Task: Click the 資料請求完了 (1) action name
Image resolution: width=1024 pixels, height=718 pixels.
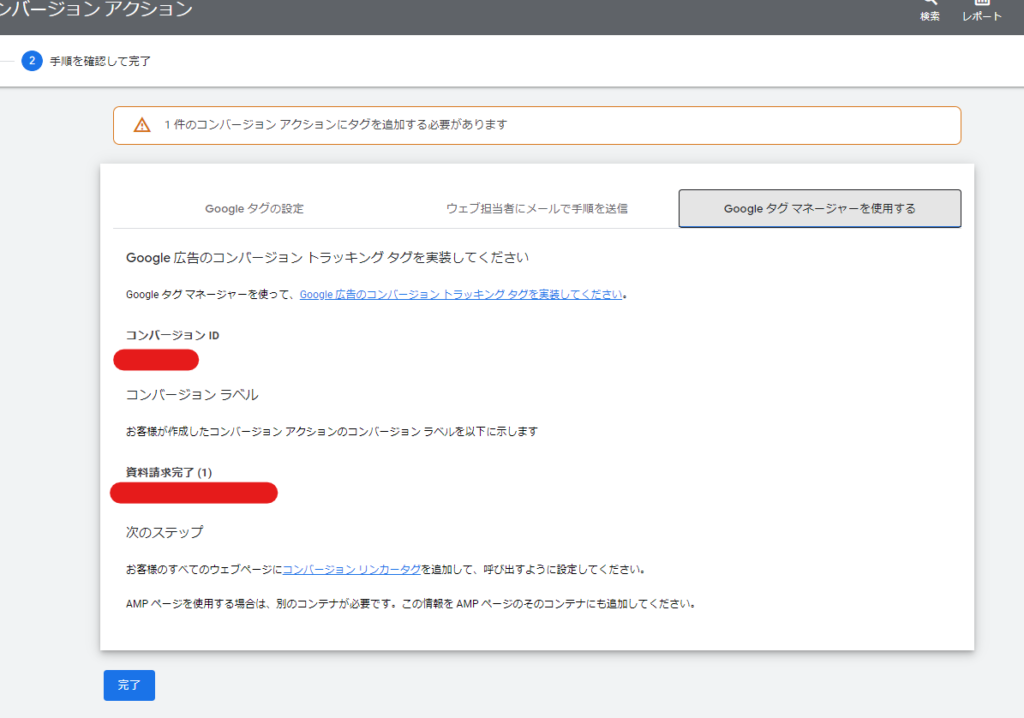Action: 169,471
